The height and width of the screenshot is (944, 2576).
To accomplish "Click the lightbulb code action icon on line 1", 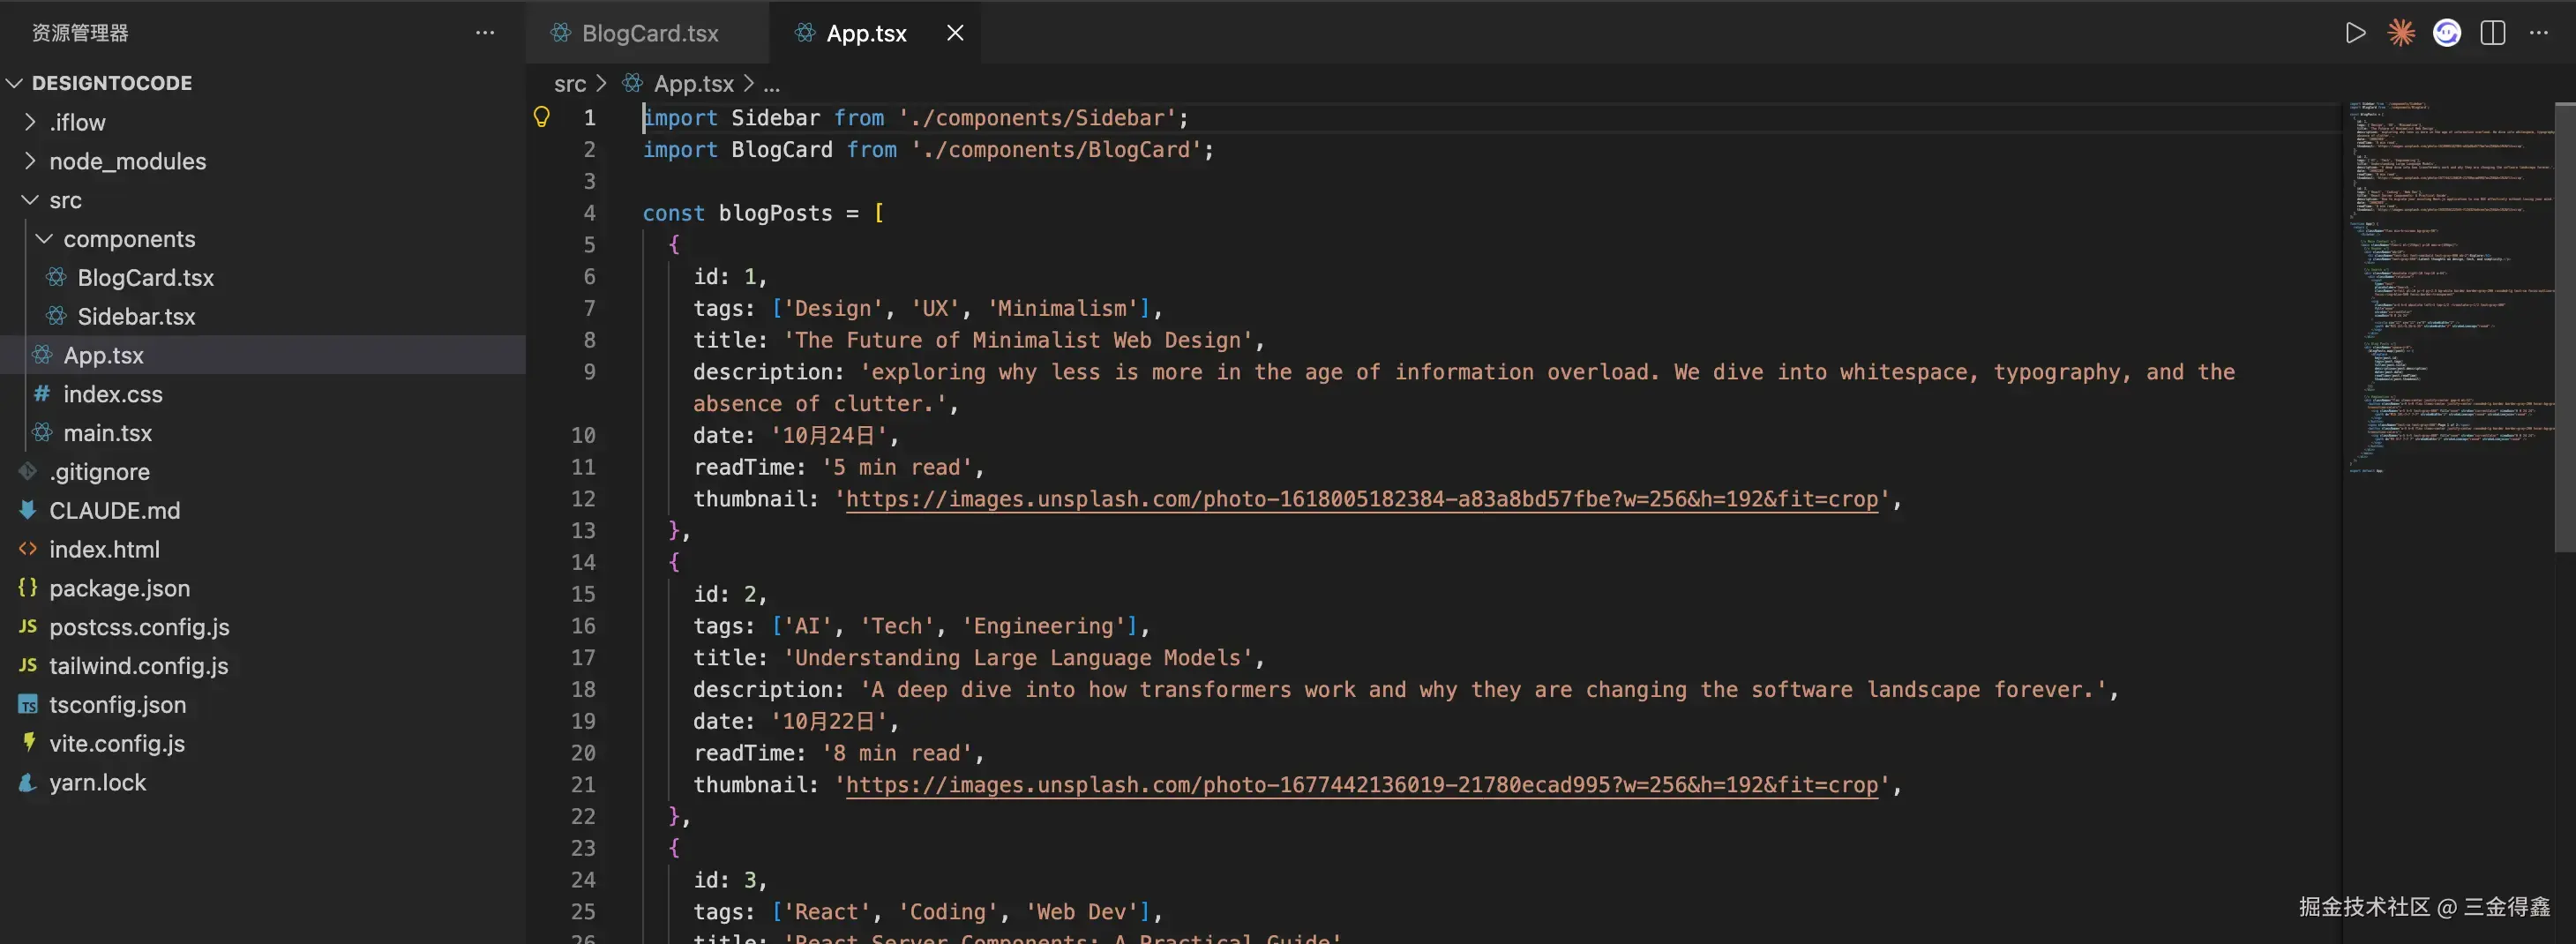I will point(542,117).
